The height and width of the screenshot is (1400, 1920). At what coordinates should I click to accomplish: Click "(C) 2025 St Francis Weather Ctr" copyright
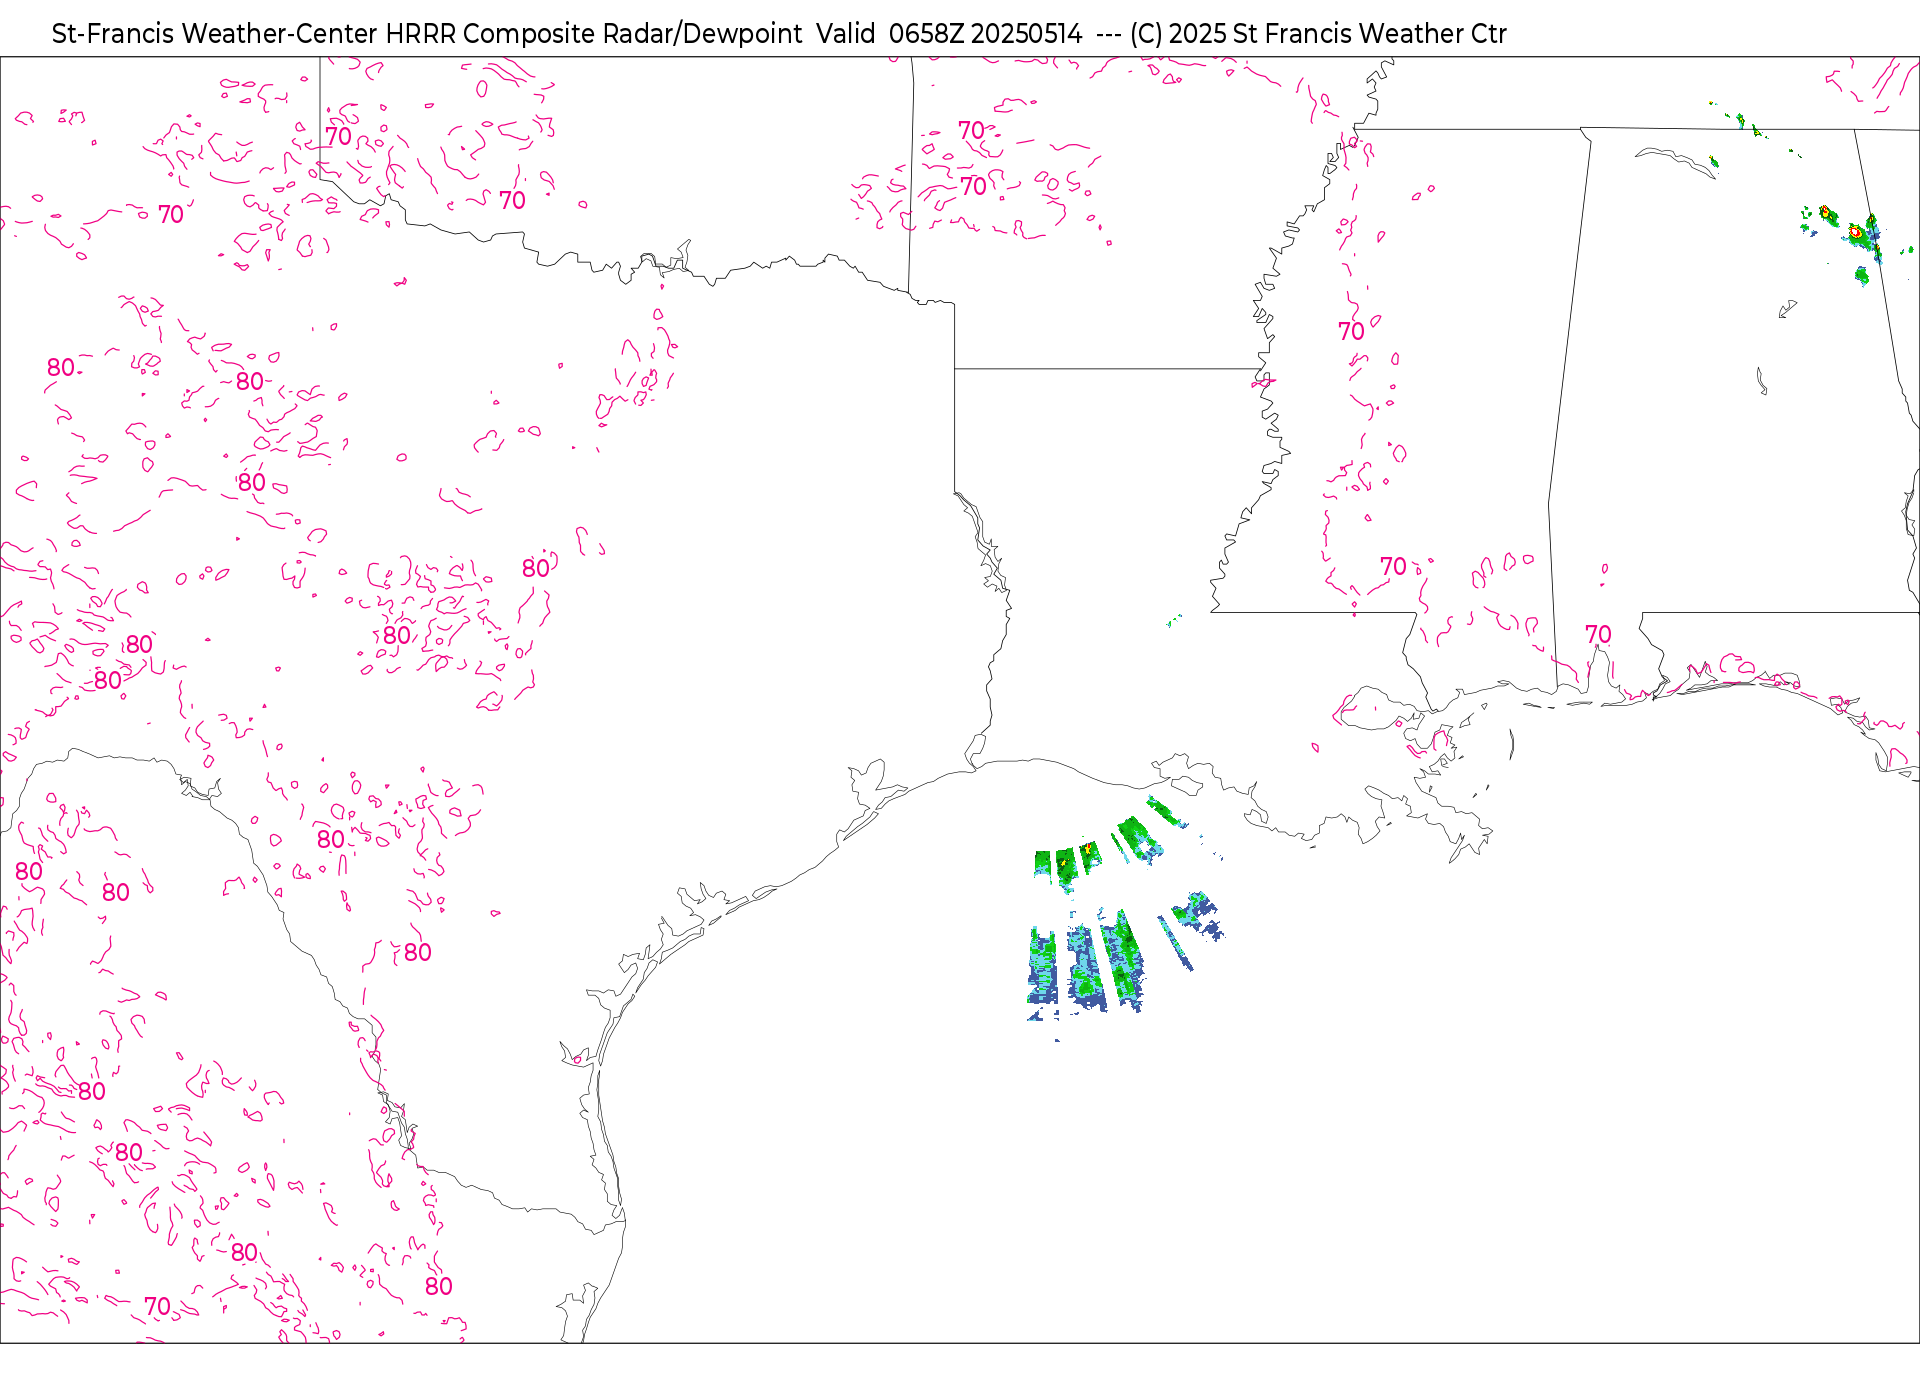pyautogui.click(x=1318, y=34)
